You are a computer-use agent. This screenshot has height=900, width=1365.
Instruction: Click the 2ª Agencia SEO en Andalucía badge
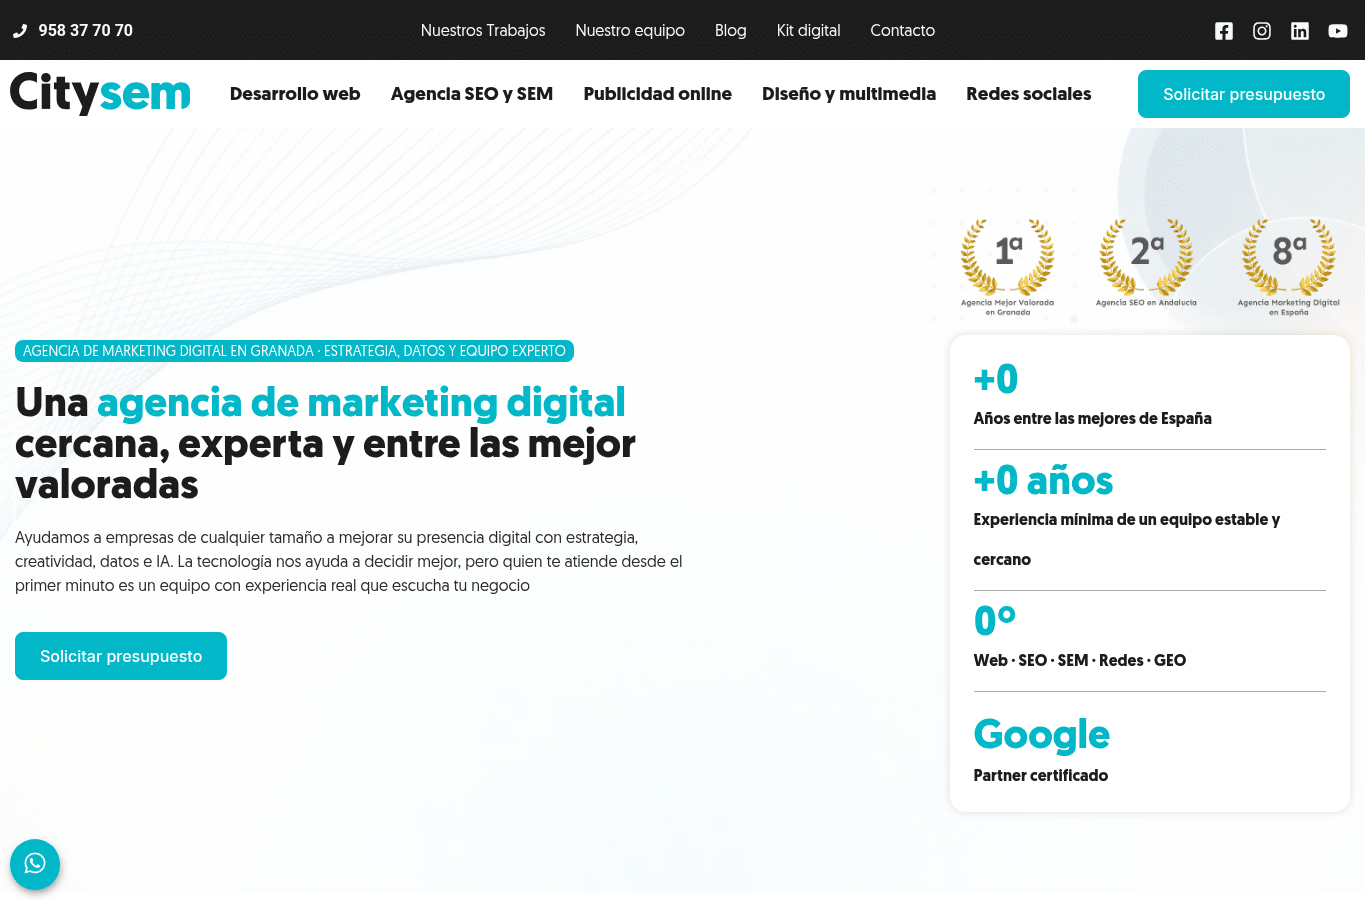click(x=1146, y=264)
